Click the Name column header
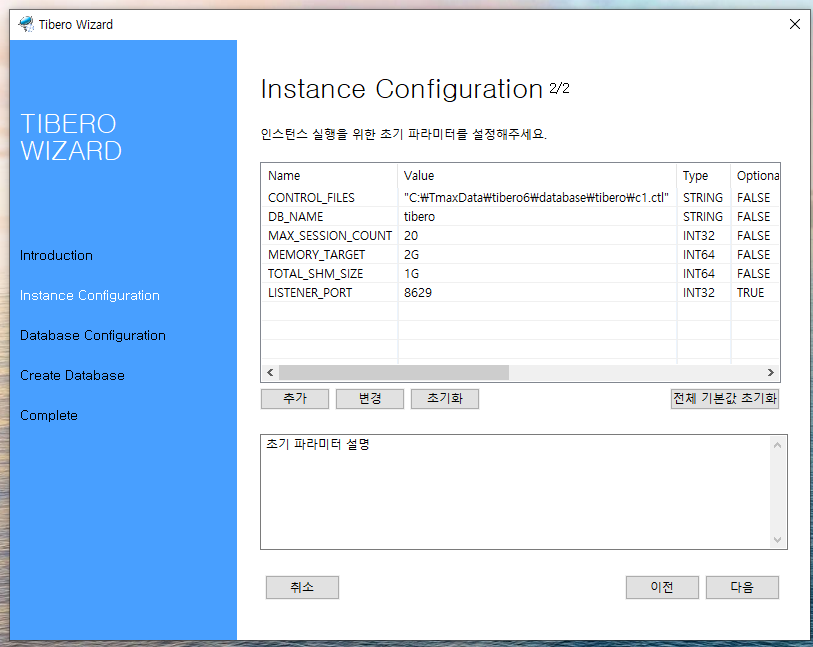813x647 pixels. coord(330,176)
